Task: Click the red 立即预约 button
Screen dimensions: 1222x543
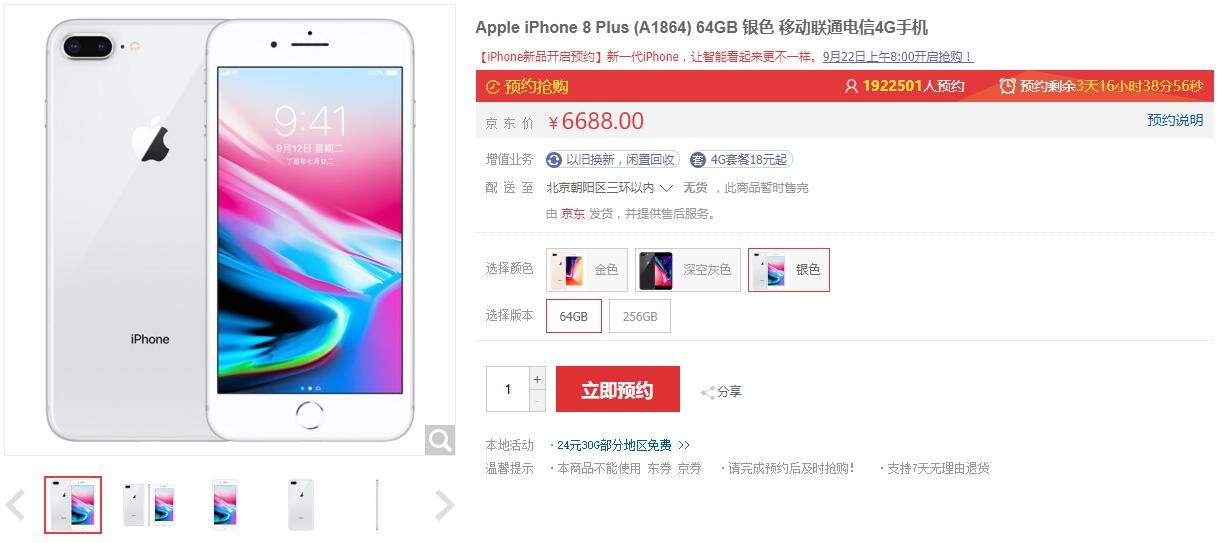Action: coord(618,389)
